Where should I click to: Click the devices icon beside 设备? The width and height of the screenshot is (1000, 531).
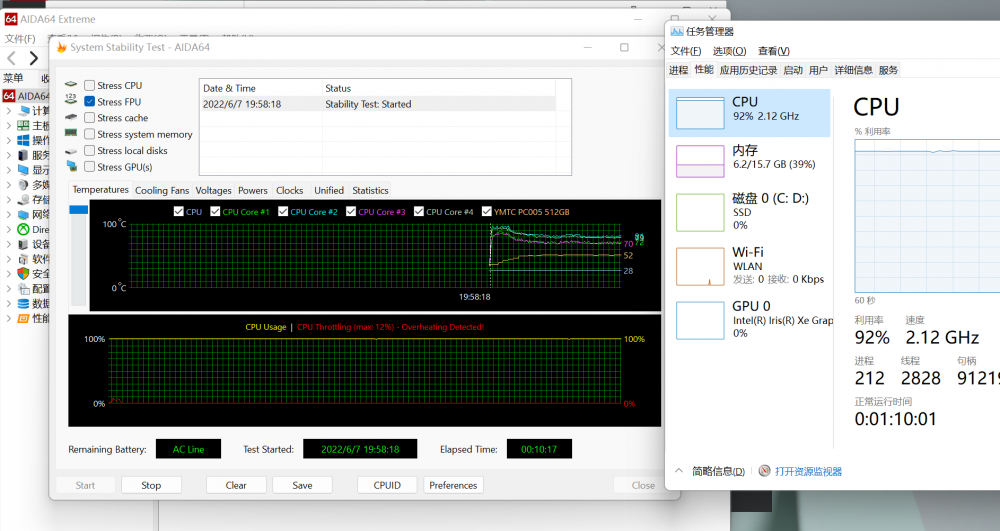pos(24,244)
